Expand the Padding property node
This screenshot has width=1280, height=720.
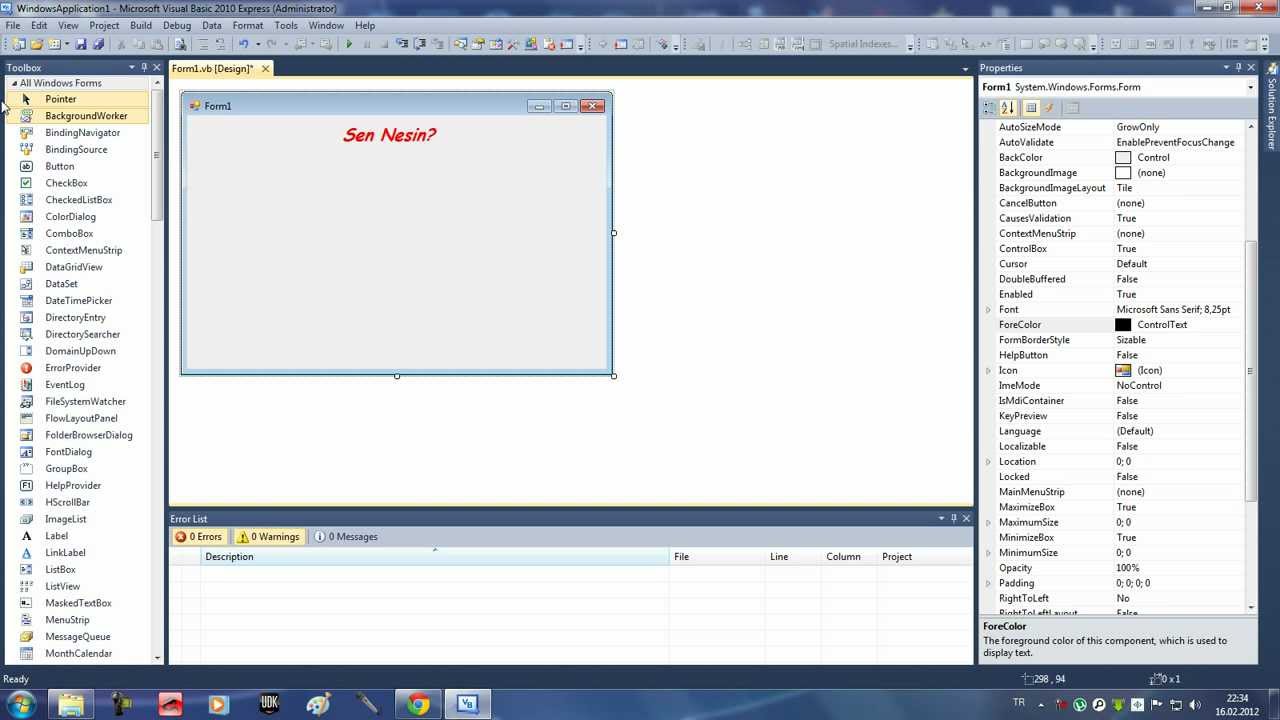(x=989, y=583)
